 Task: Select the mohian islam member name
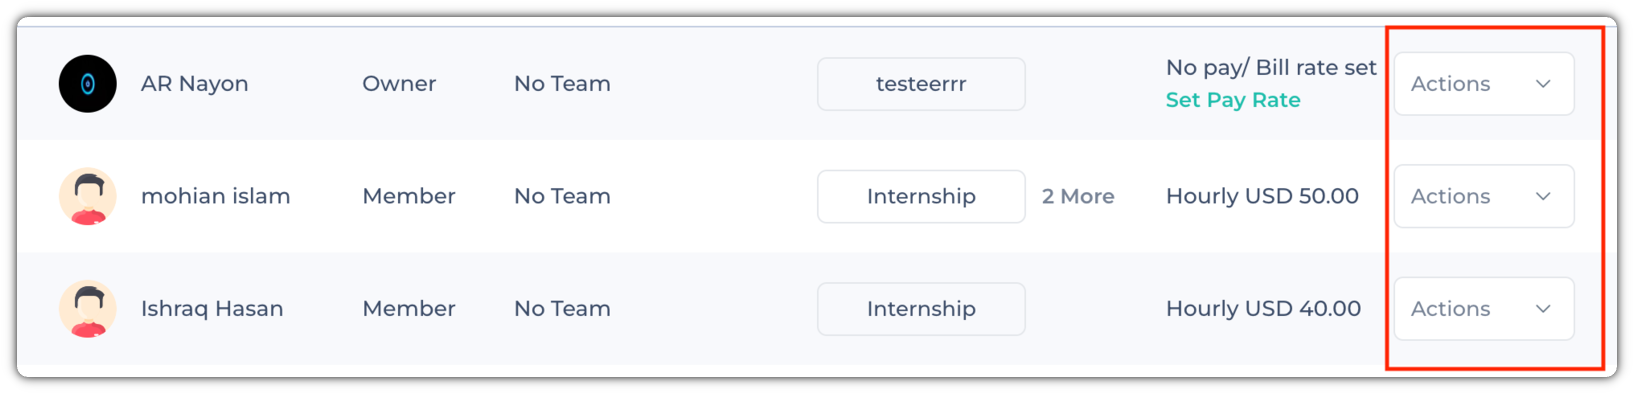(x=216, y=196)
